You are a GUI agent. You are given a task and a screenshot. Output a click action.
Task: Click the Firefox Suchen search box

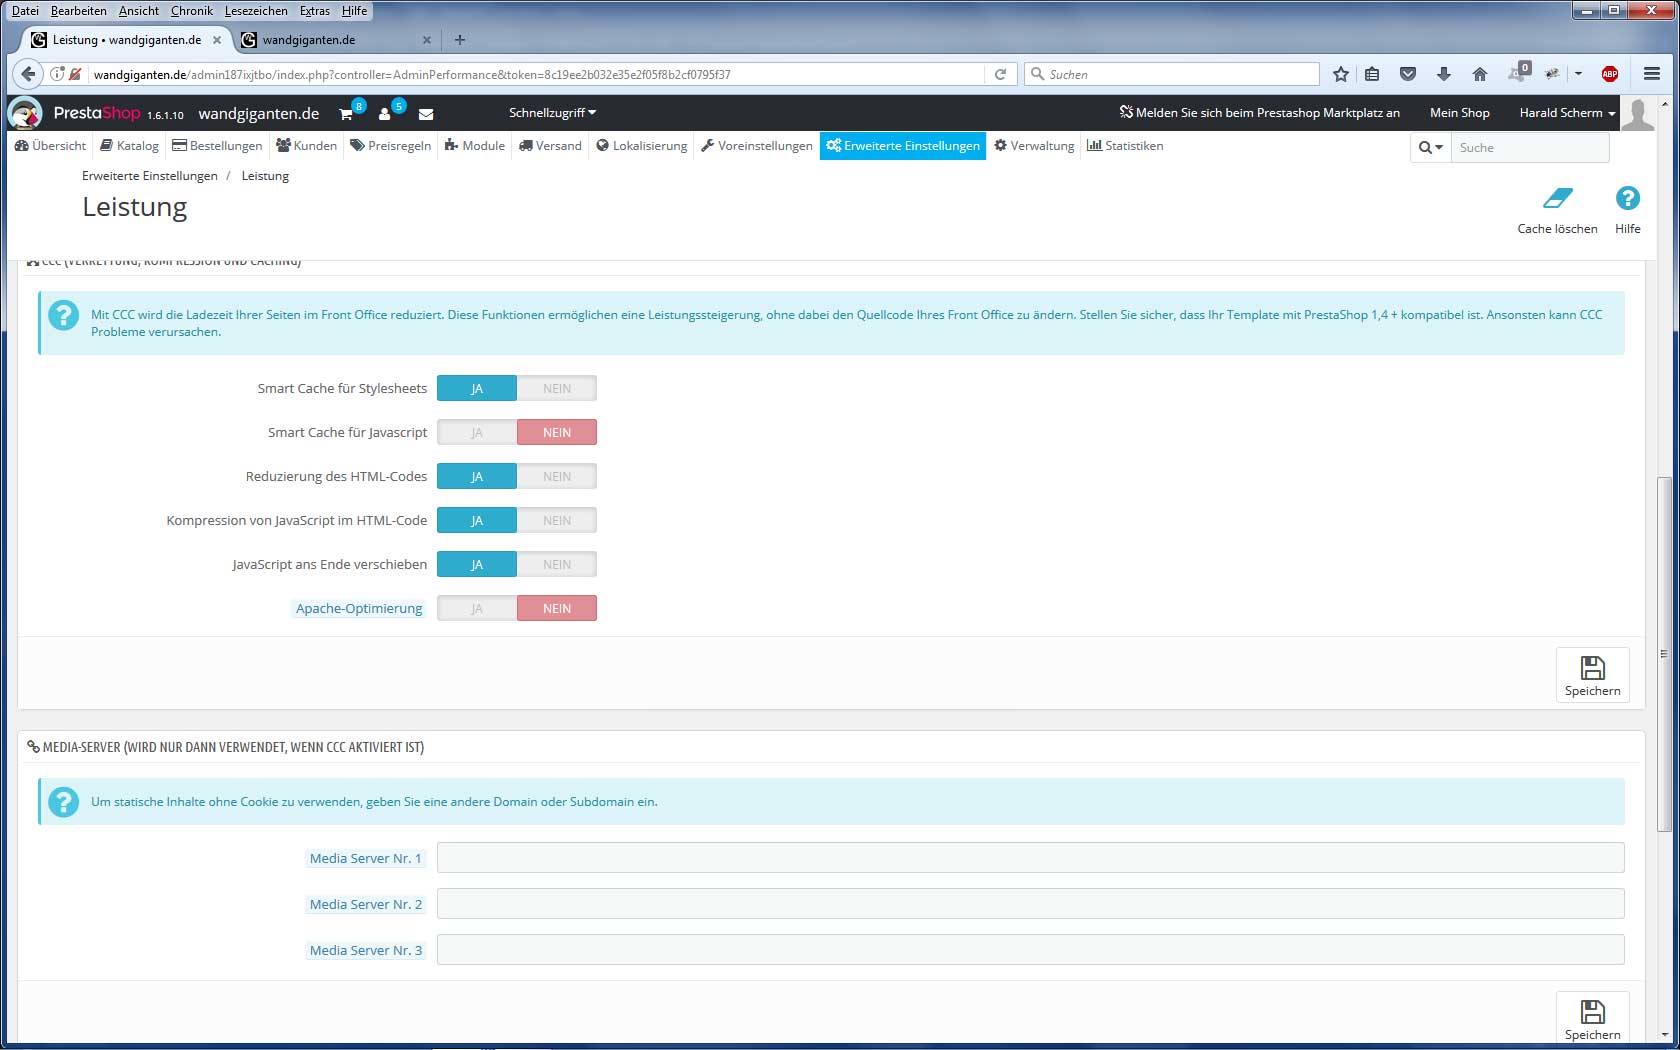(x=1172, y=74)
